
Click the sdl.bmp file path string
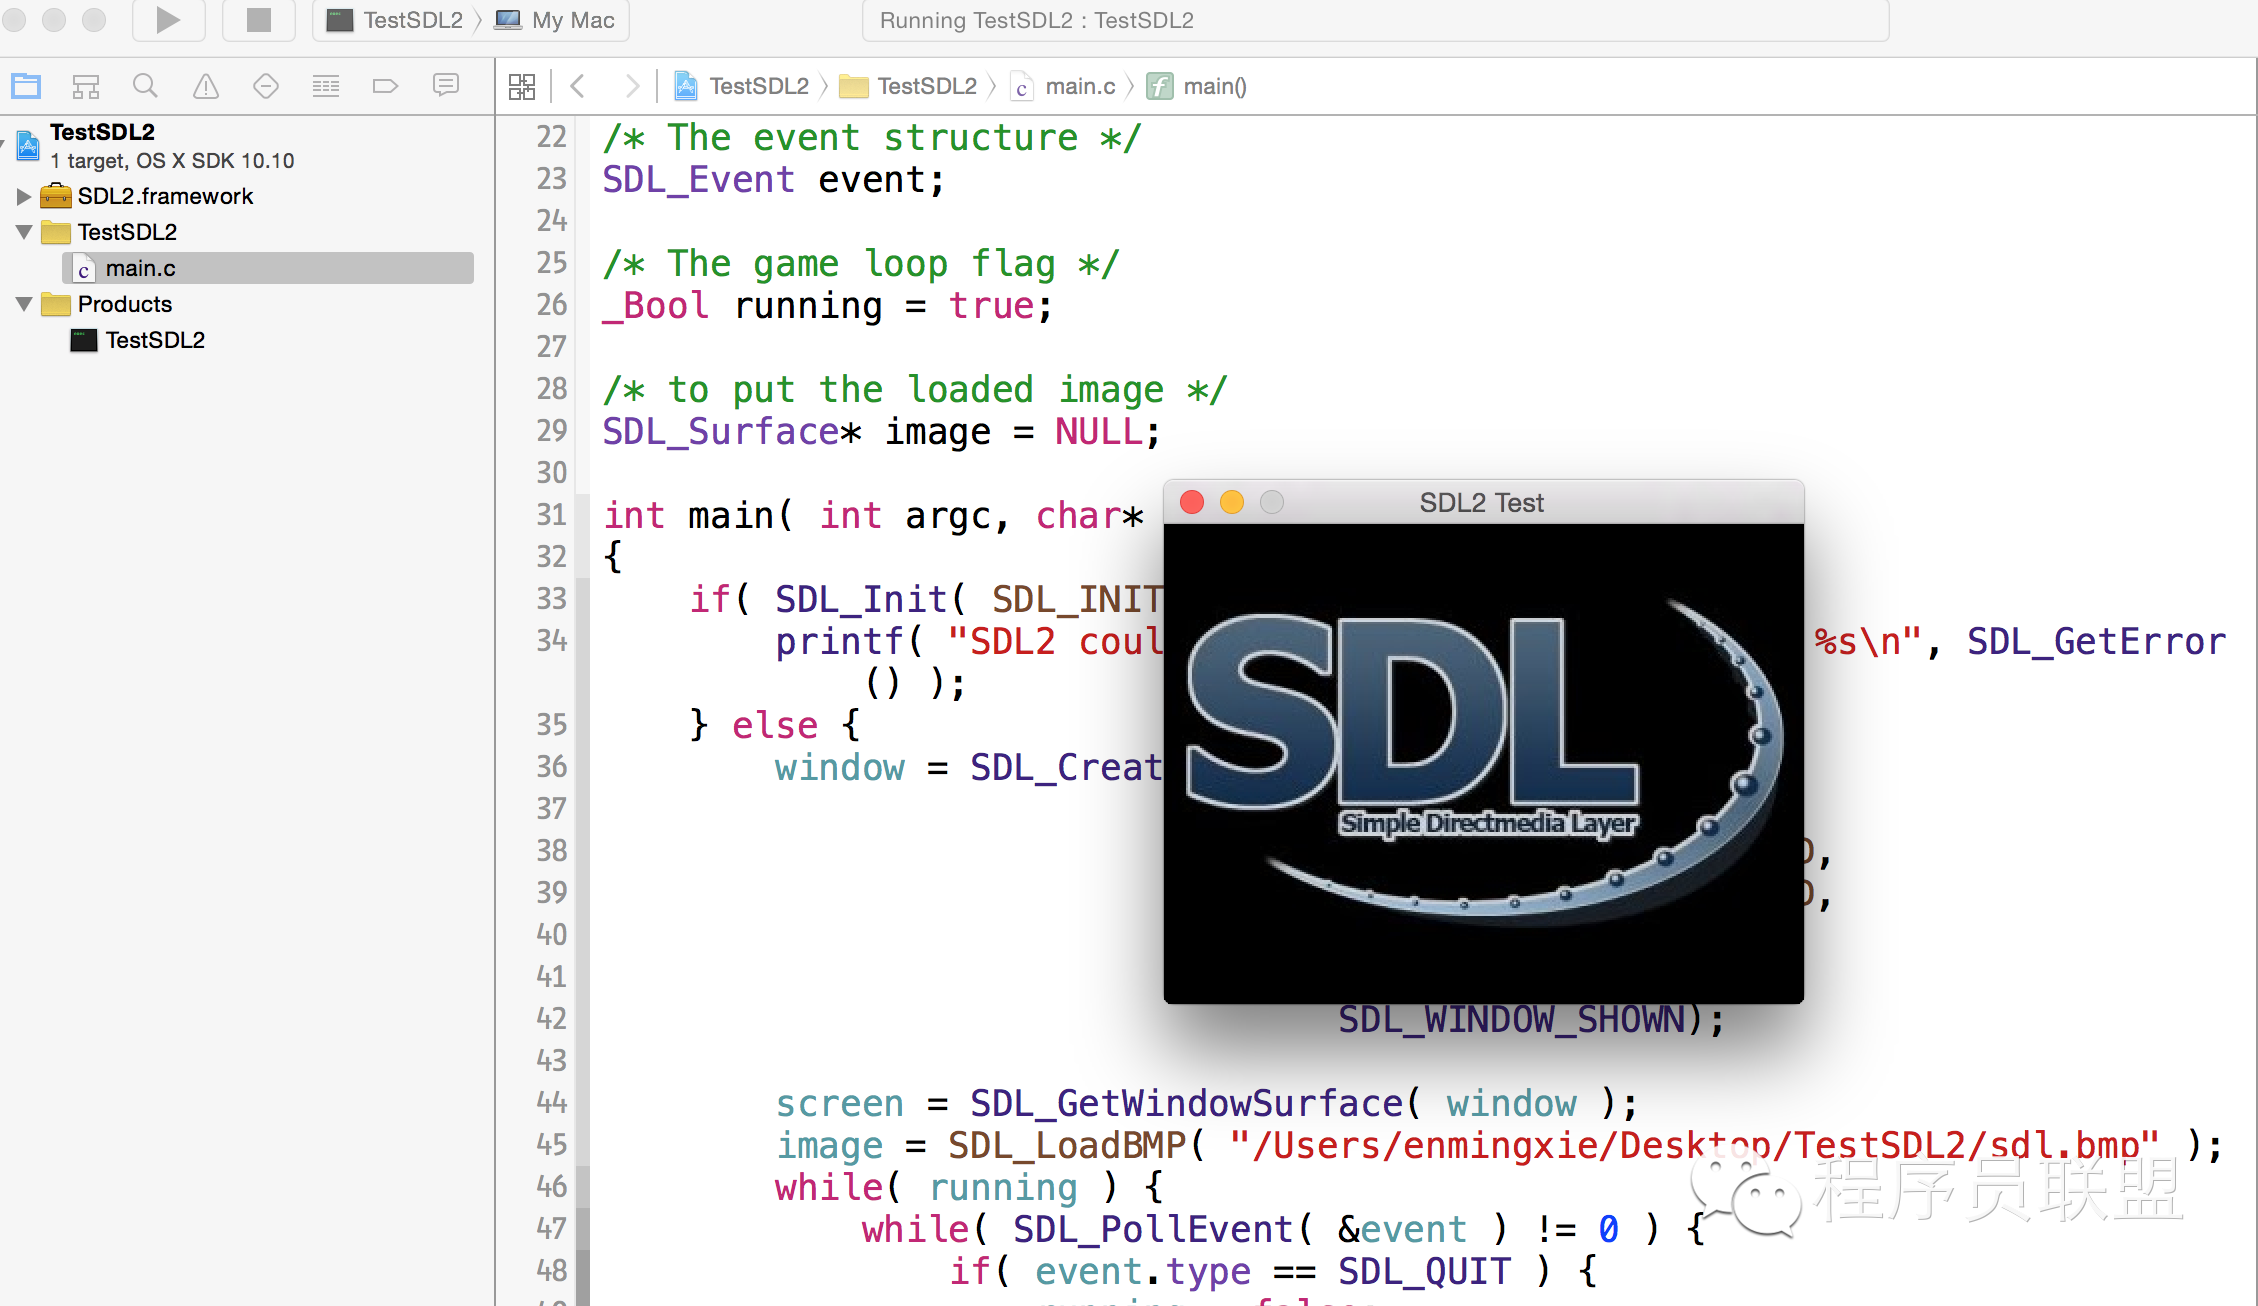coord(1694,1146)
